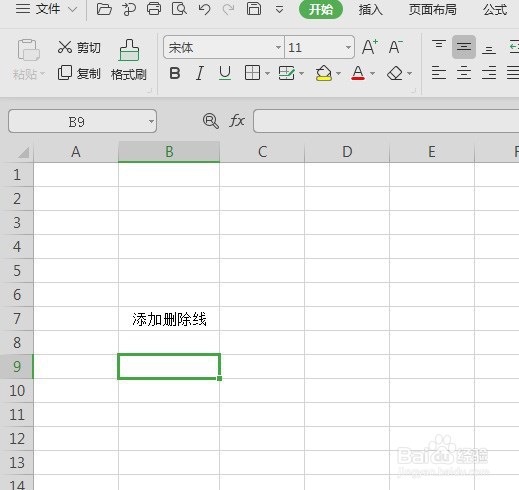Center text horizontally
Viewport: 519px width, 490px height.
pos(464,73)
